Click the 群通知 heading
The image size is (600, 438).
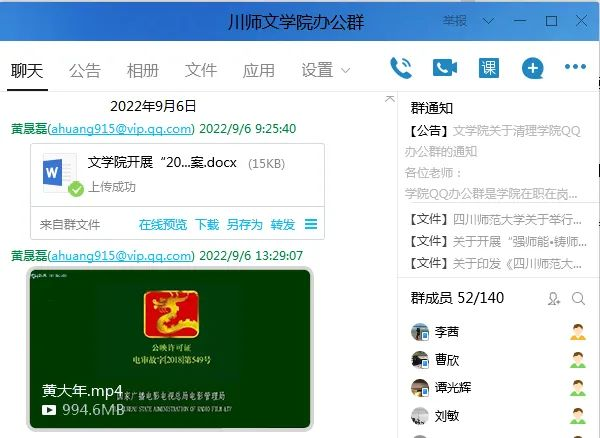[x=432, y=108]
